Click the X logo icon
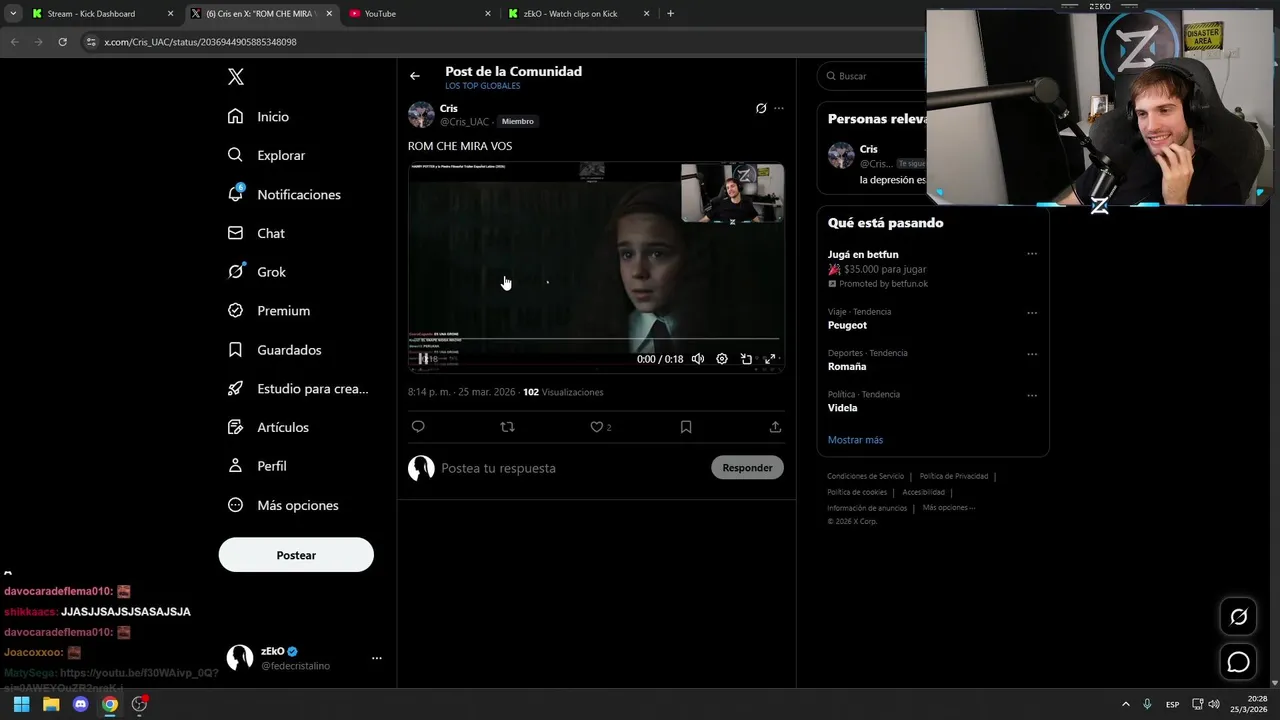 click(x=236, y=77)
